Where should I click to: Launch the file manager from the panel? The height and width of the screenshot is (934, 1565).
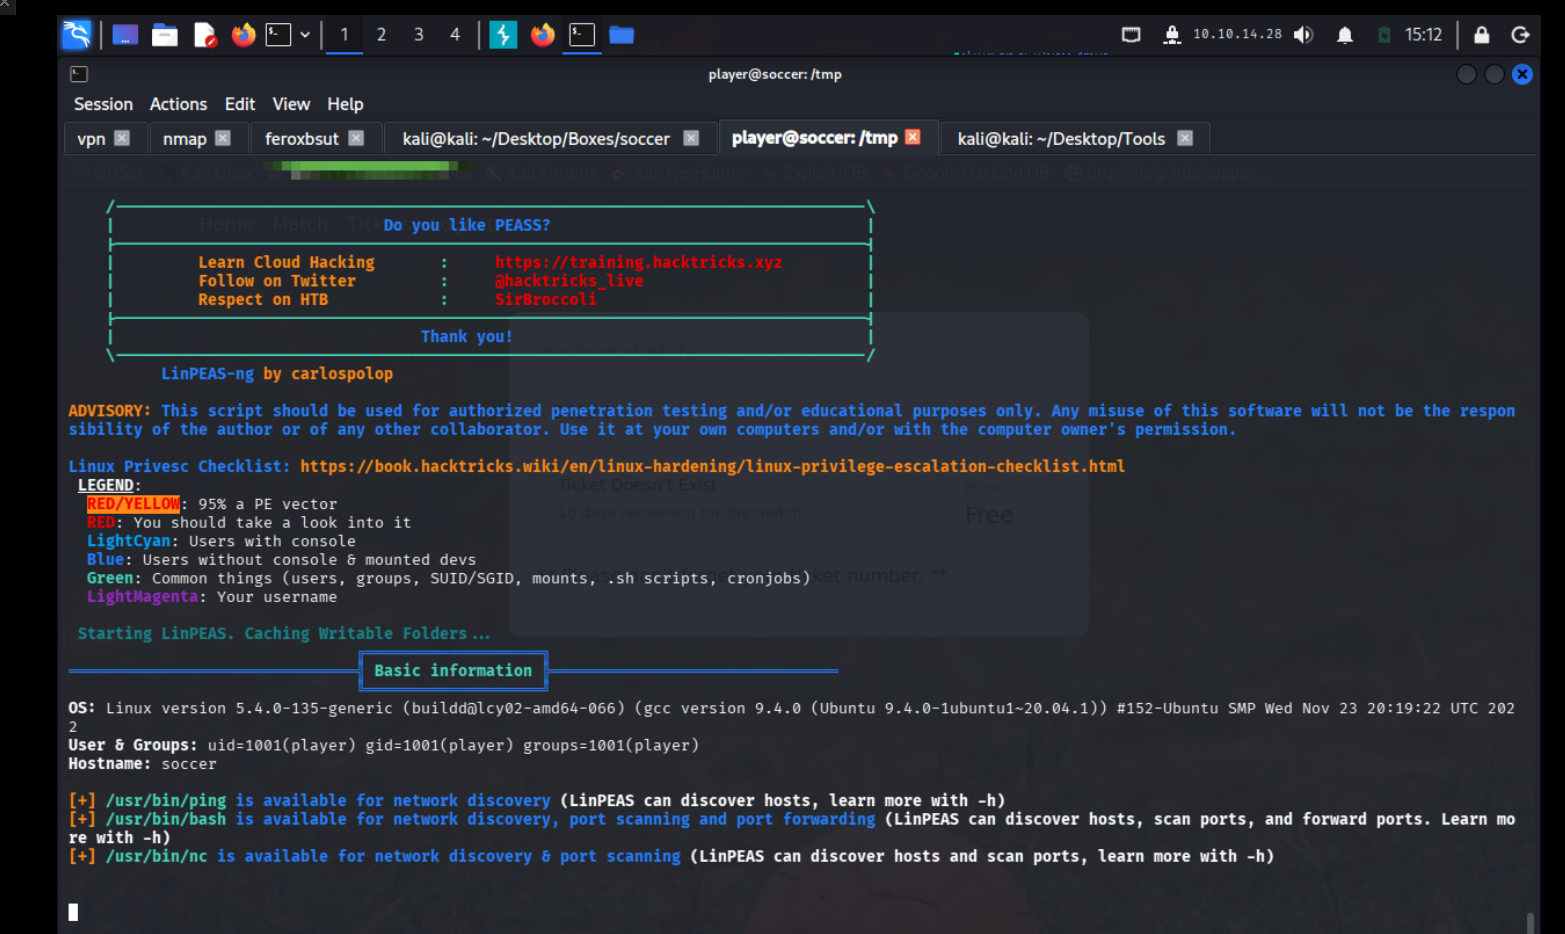(164, 35)
